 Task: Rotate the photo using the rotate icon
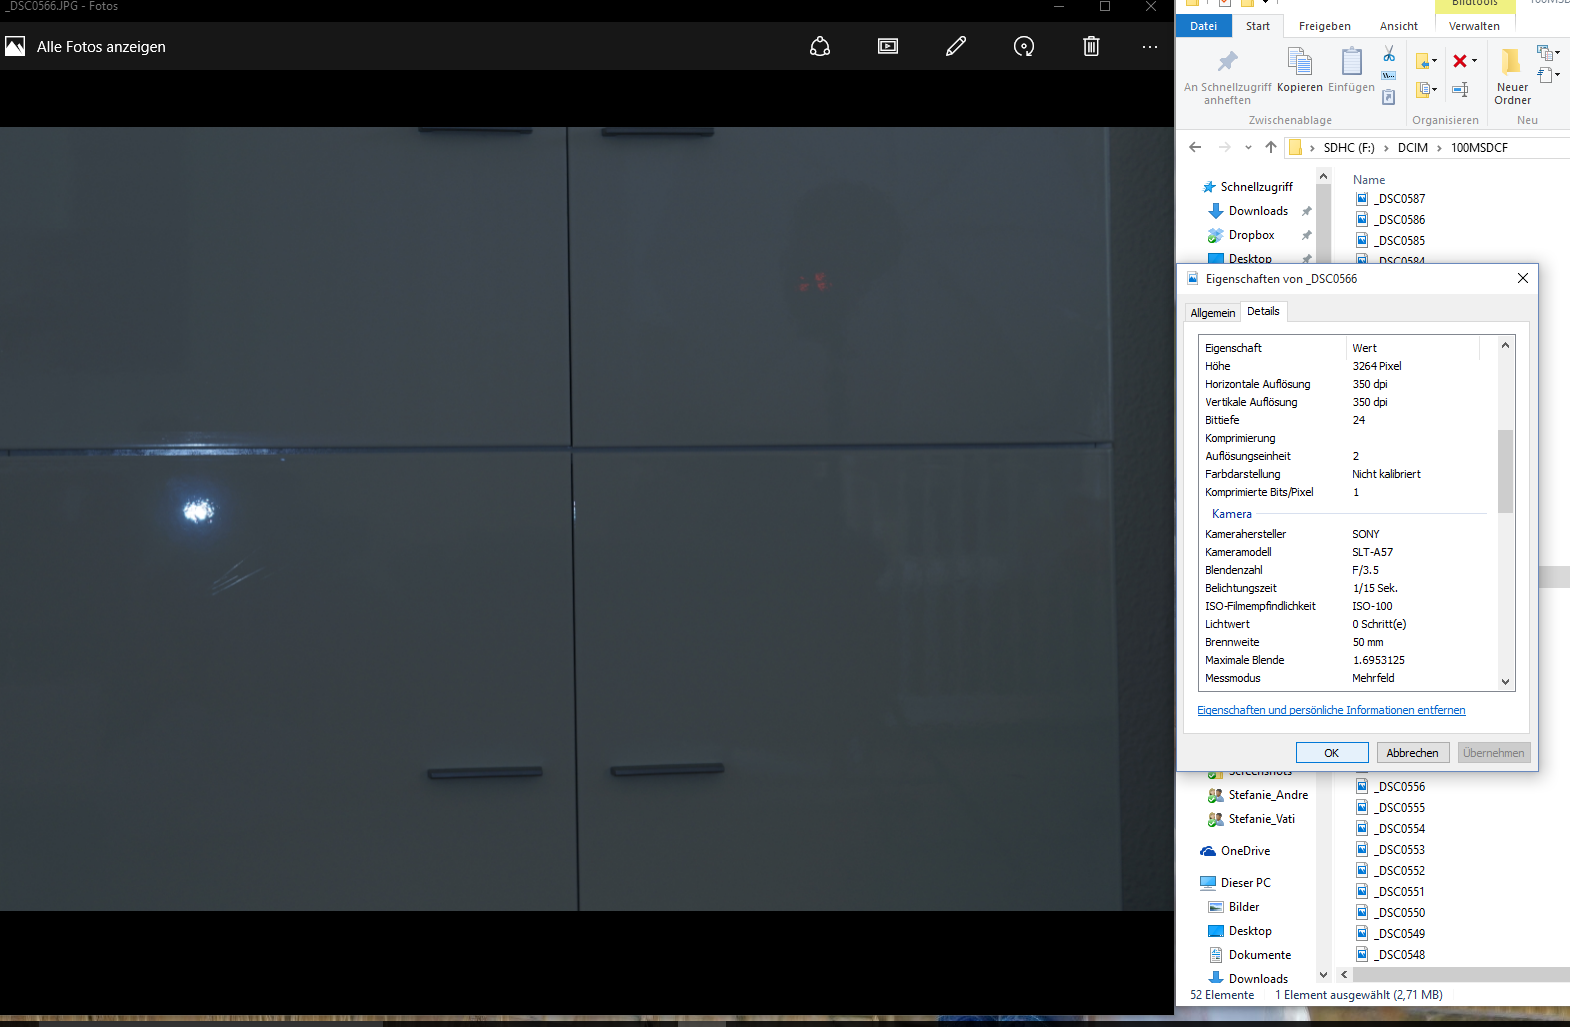(1024, 46)
